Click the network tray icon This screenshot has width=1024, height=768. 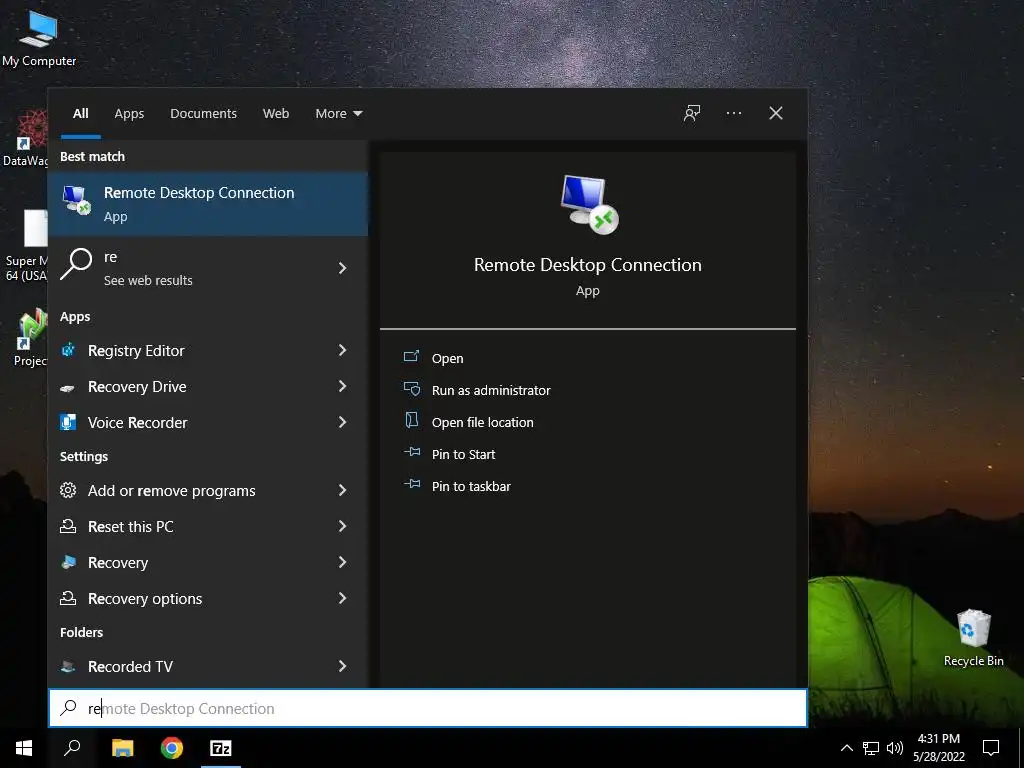pos(871,748)
